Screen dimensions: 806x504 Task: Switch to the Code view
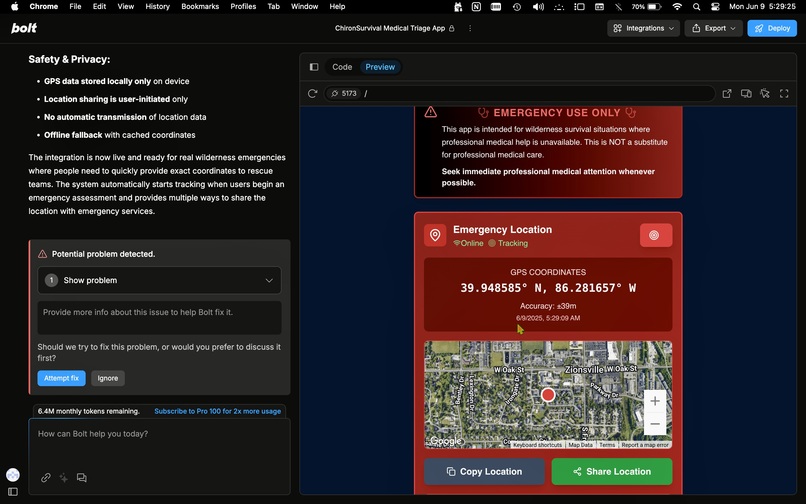click(342, 67)
